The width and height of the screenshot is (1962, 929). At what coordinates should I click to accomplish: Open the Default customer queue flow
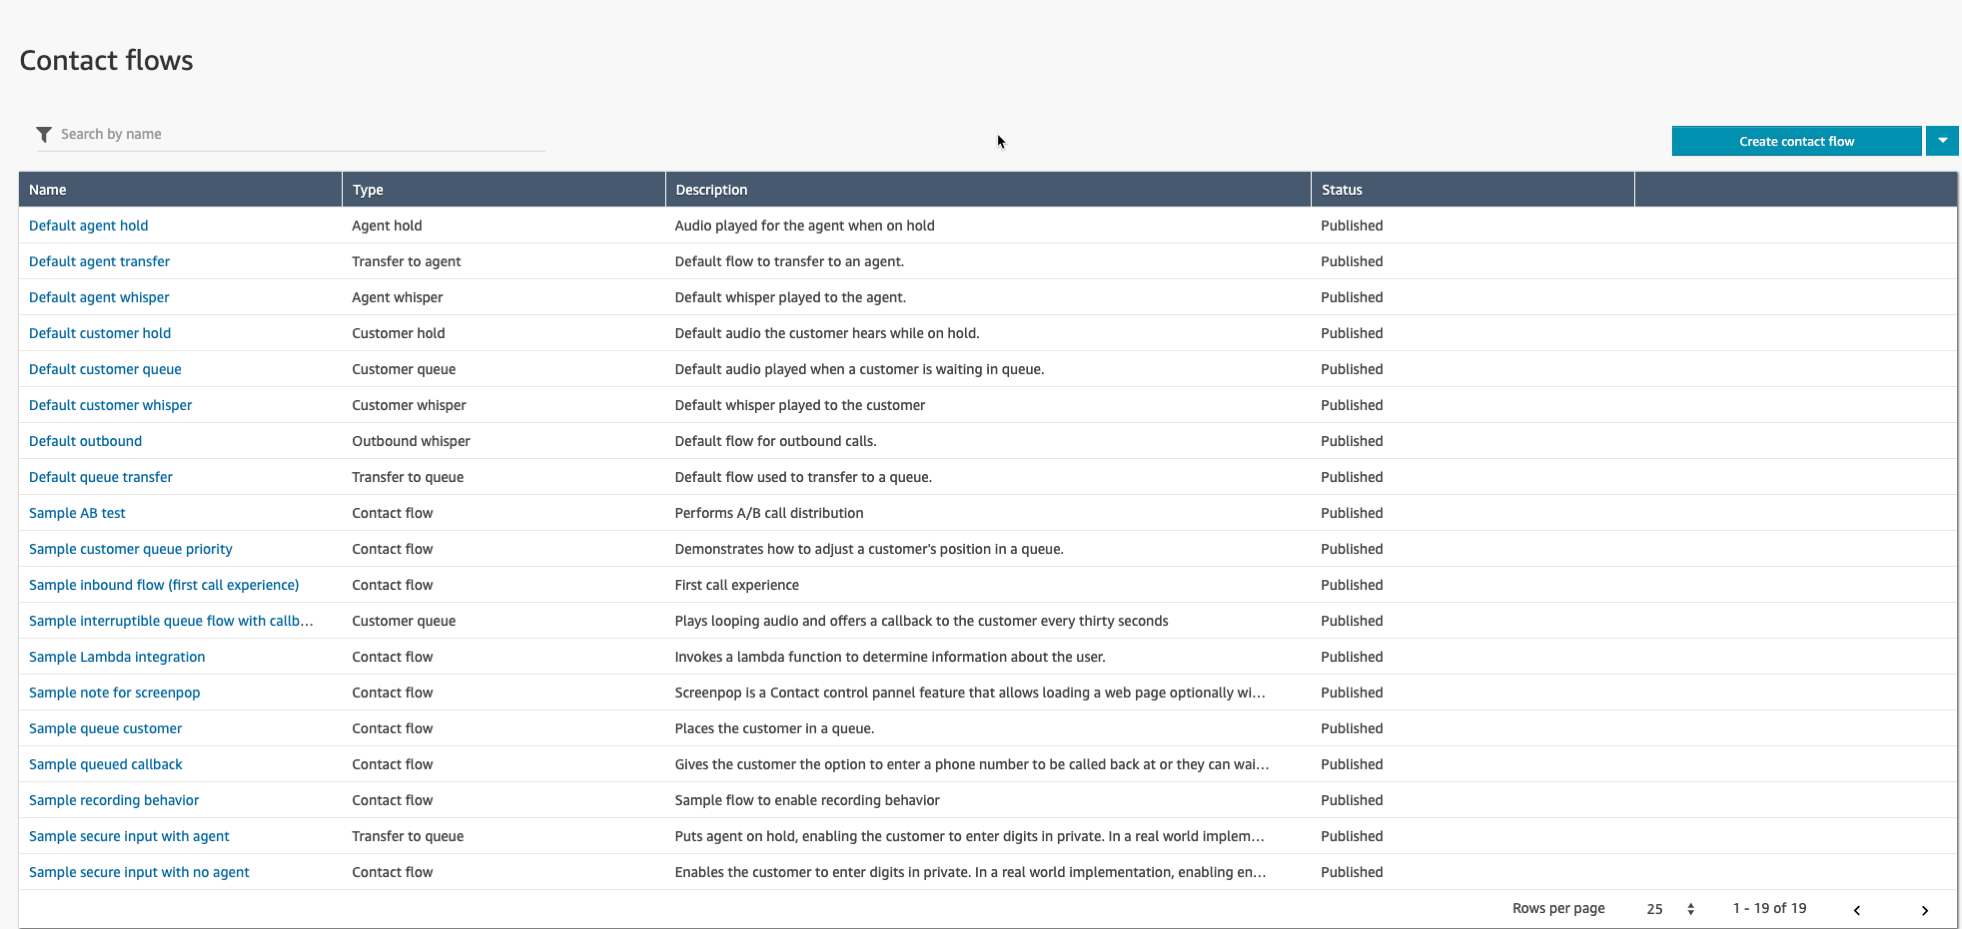click(x=105, y=370)
